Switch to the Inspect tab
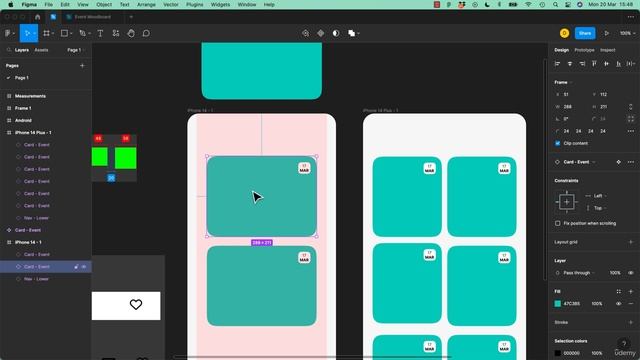 (607, 50)
